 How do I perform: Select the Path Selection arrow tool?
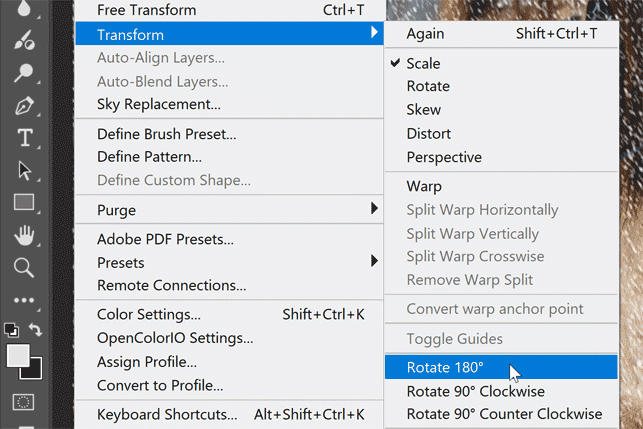(x=25, y=170)
